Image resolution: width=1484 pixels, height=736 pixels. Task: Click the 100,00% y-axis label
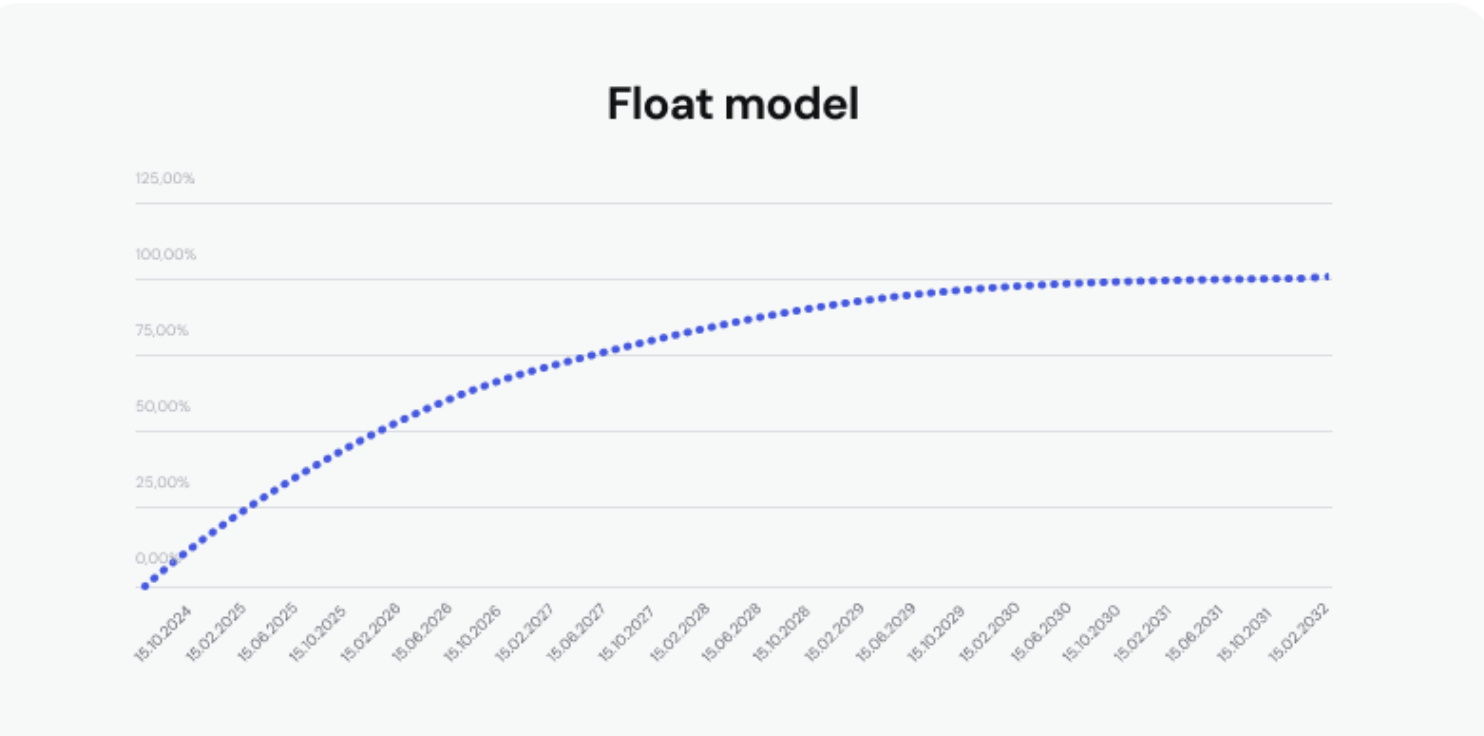(166, 254)
